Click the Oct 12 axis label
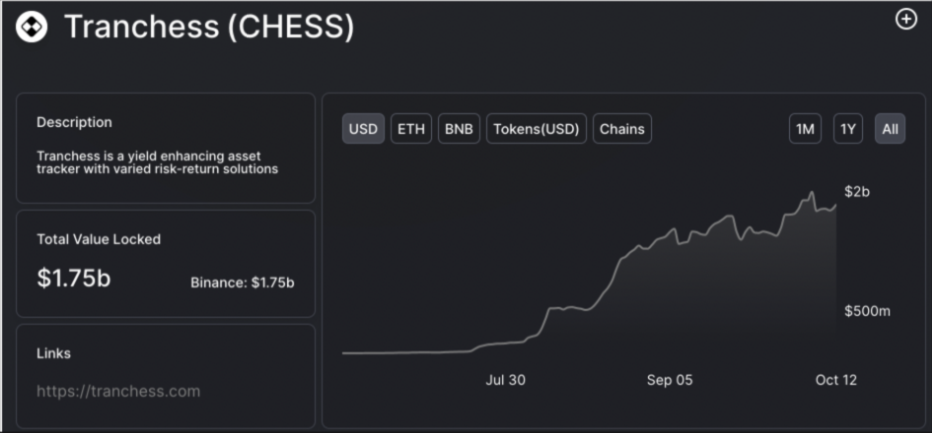Screen dimensions: 932x433 click(x=836, y=380)
